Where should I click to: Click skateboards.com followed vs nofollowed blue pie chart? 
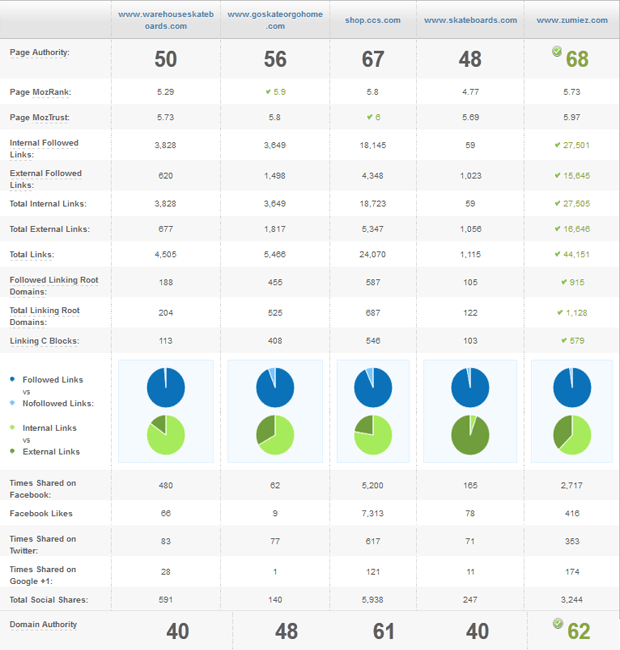(470, 388)
